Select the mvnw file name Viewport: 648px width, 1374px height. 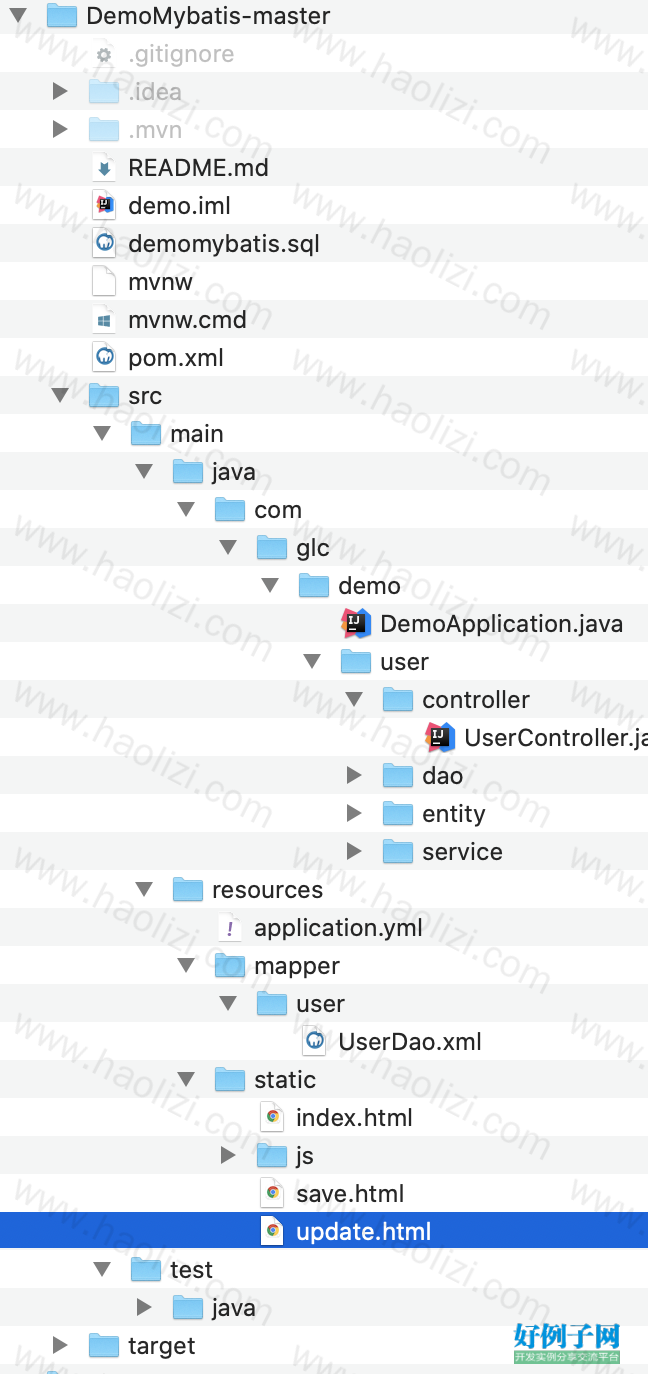[160, 282]
